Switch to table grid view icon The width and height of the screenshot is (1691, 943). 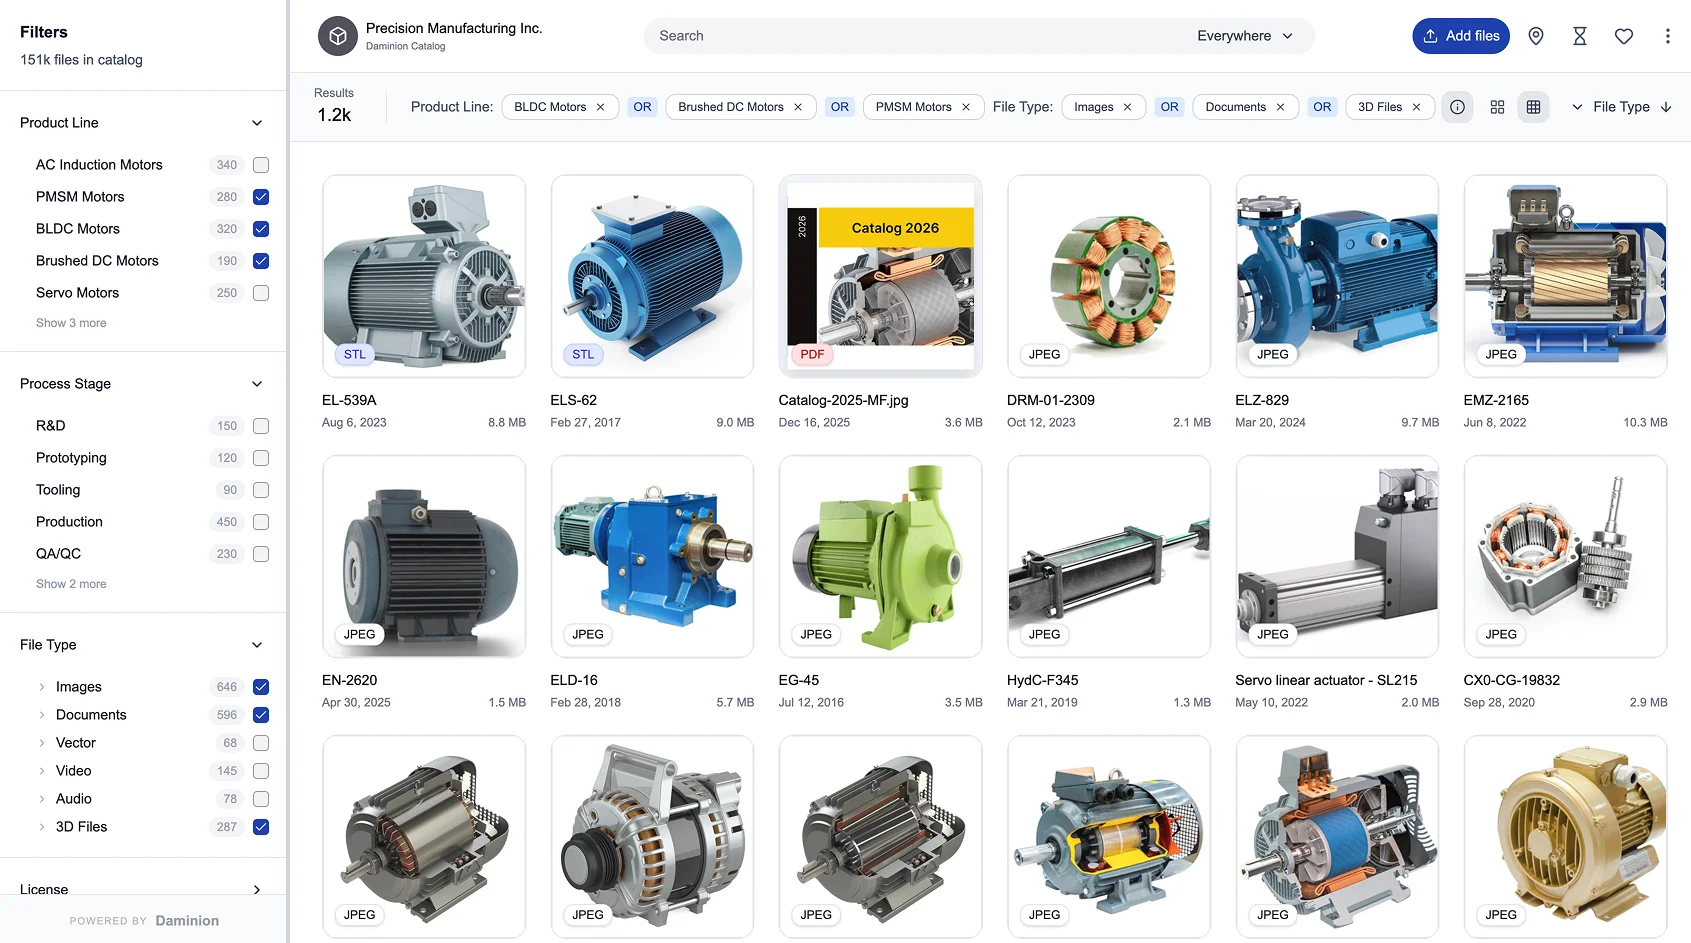pyautogui.click(x=1533, y=107)
